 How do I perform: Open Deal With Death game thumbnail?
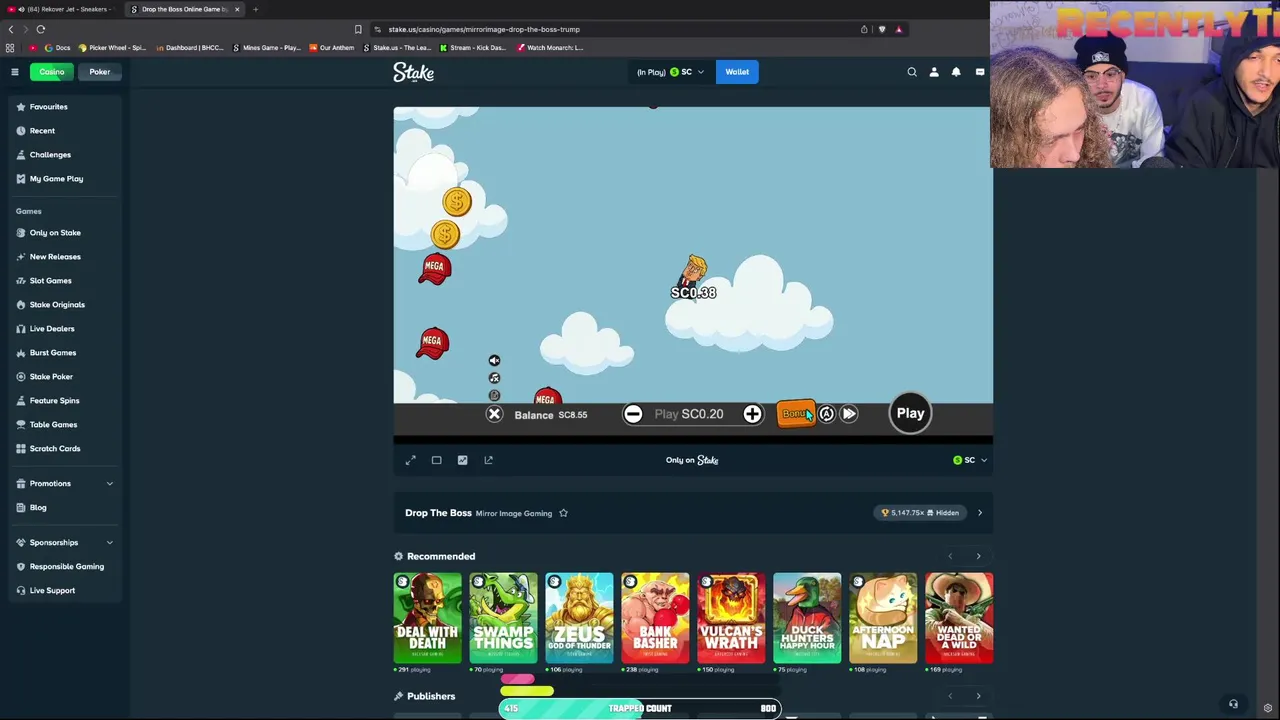pos(428,618)
